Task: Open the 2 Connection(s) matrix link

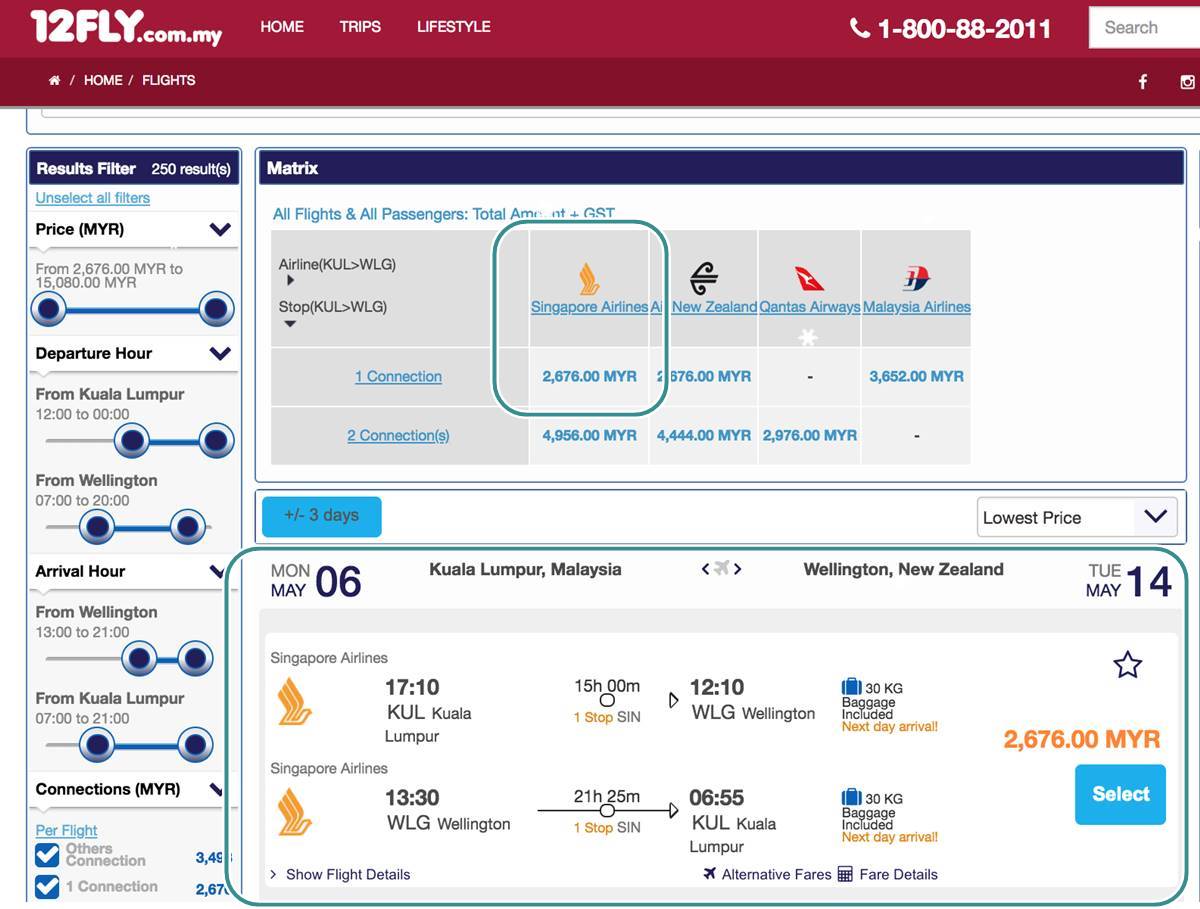Action: pyautogui.click(x=398, y=435)
